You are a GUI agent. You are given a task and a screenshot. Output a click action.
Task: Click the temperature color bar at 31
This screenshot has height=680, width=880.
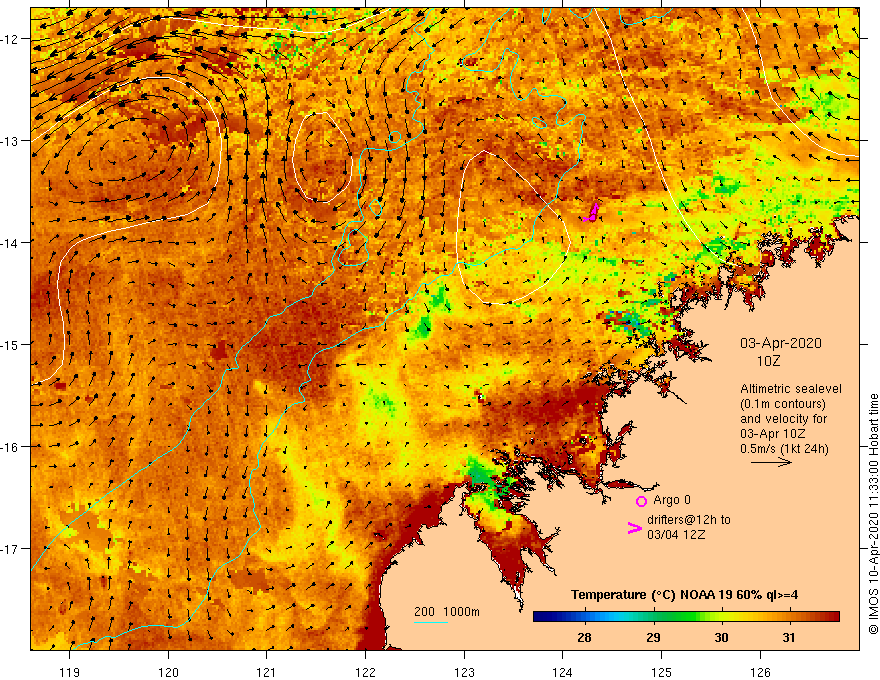click(x=789, y=617)
